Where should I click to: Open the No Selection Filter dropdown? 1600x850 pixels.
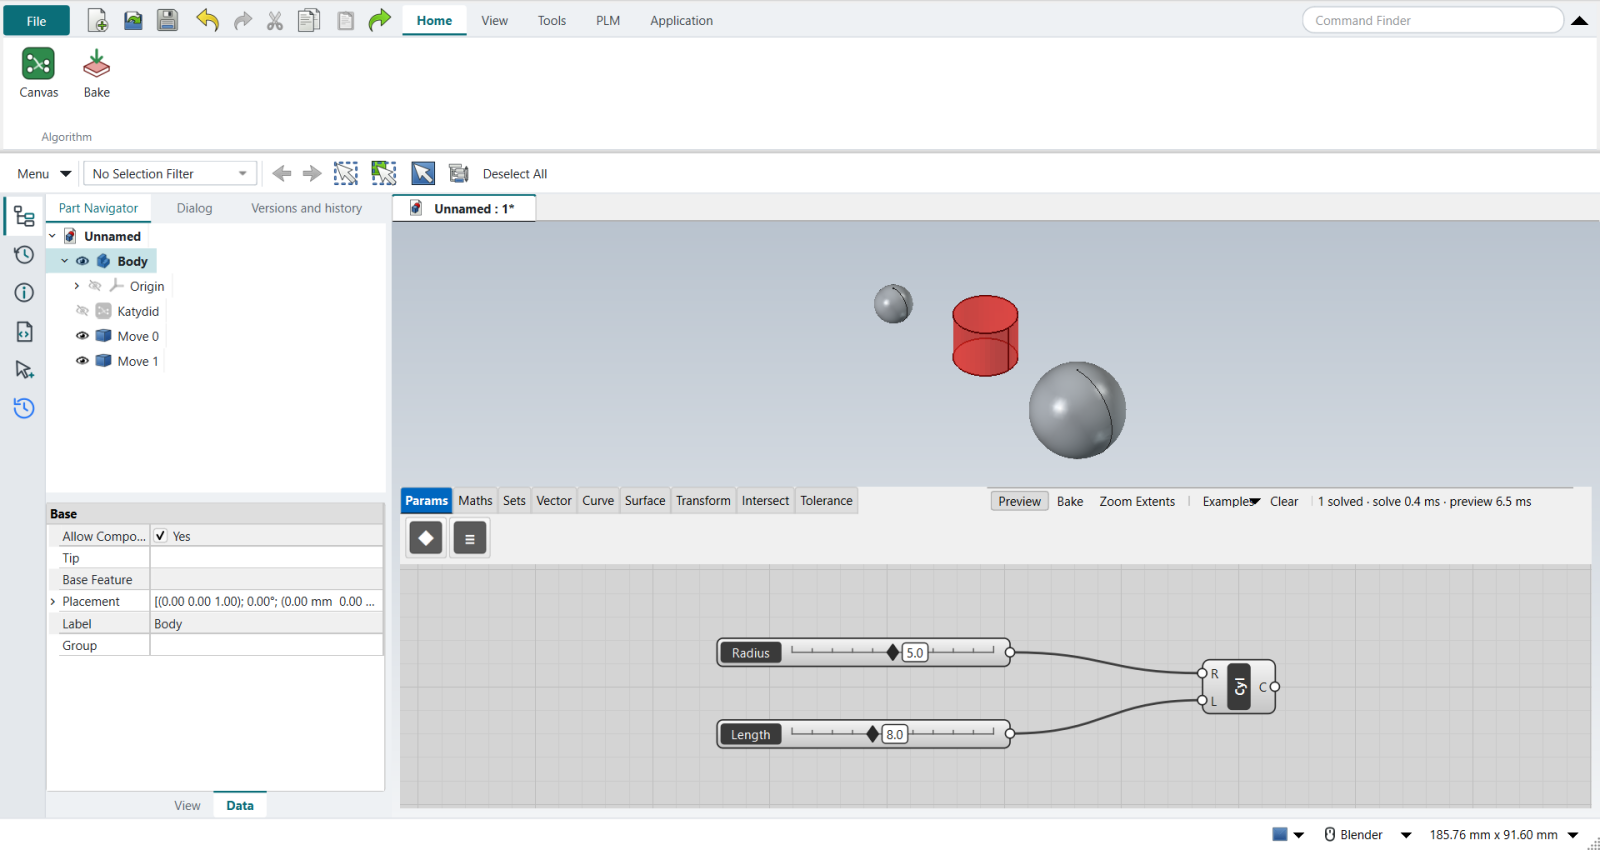point(170,173)
